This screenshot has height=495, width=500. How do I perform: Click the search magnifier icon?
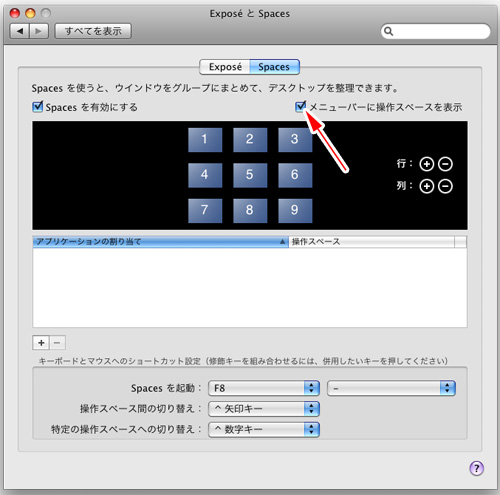(388, 31)
